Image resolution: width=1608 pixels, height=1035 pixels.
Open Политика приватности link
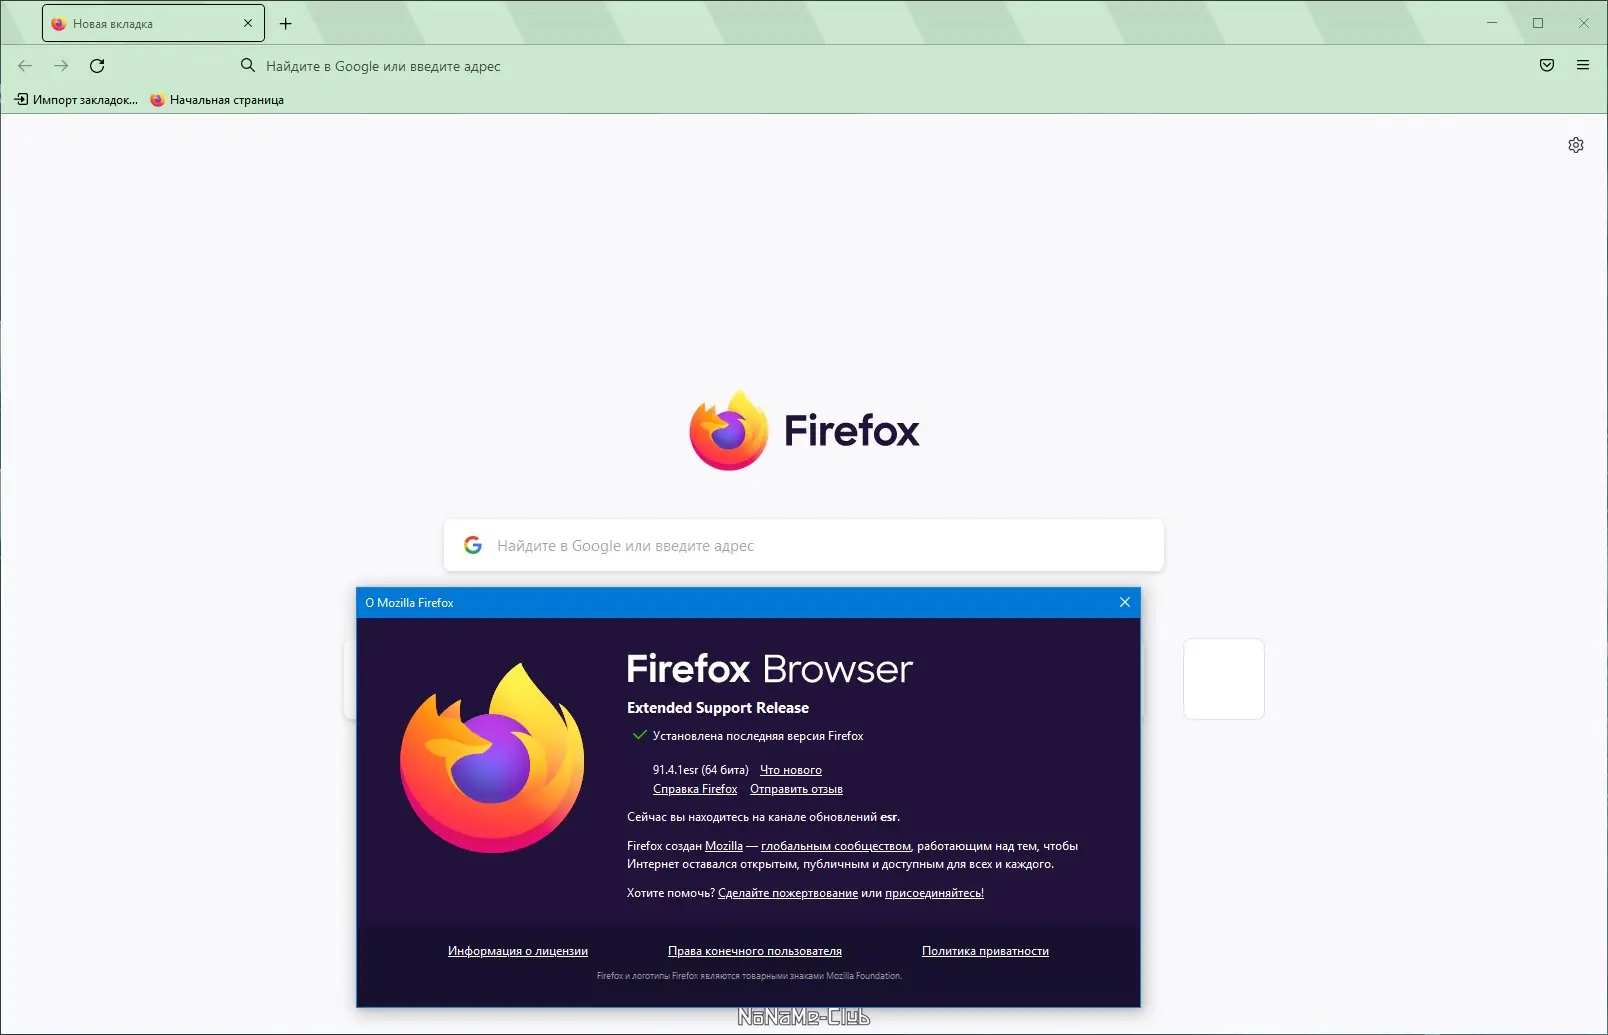[985, 951]
